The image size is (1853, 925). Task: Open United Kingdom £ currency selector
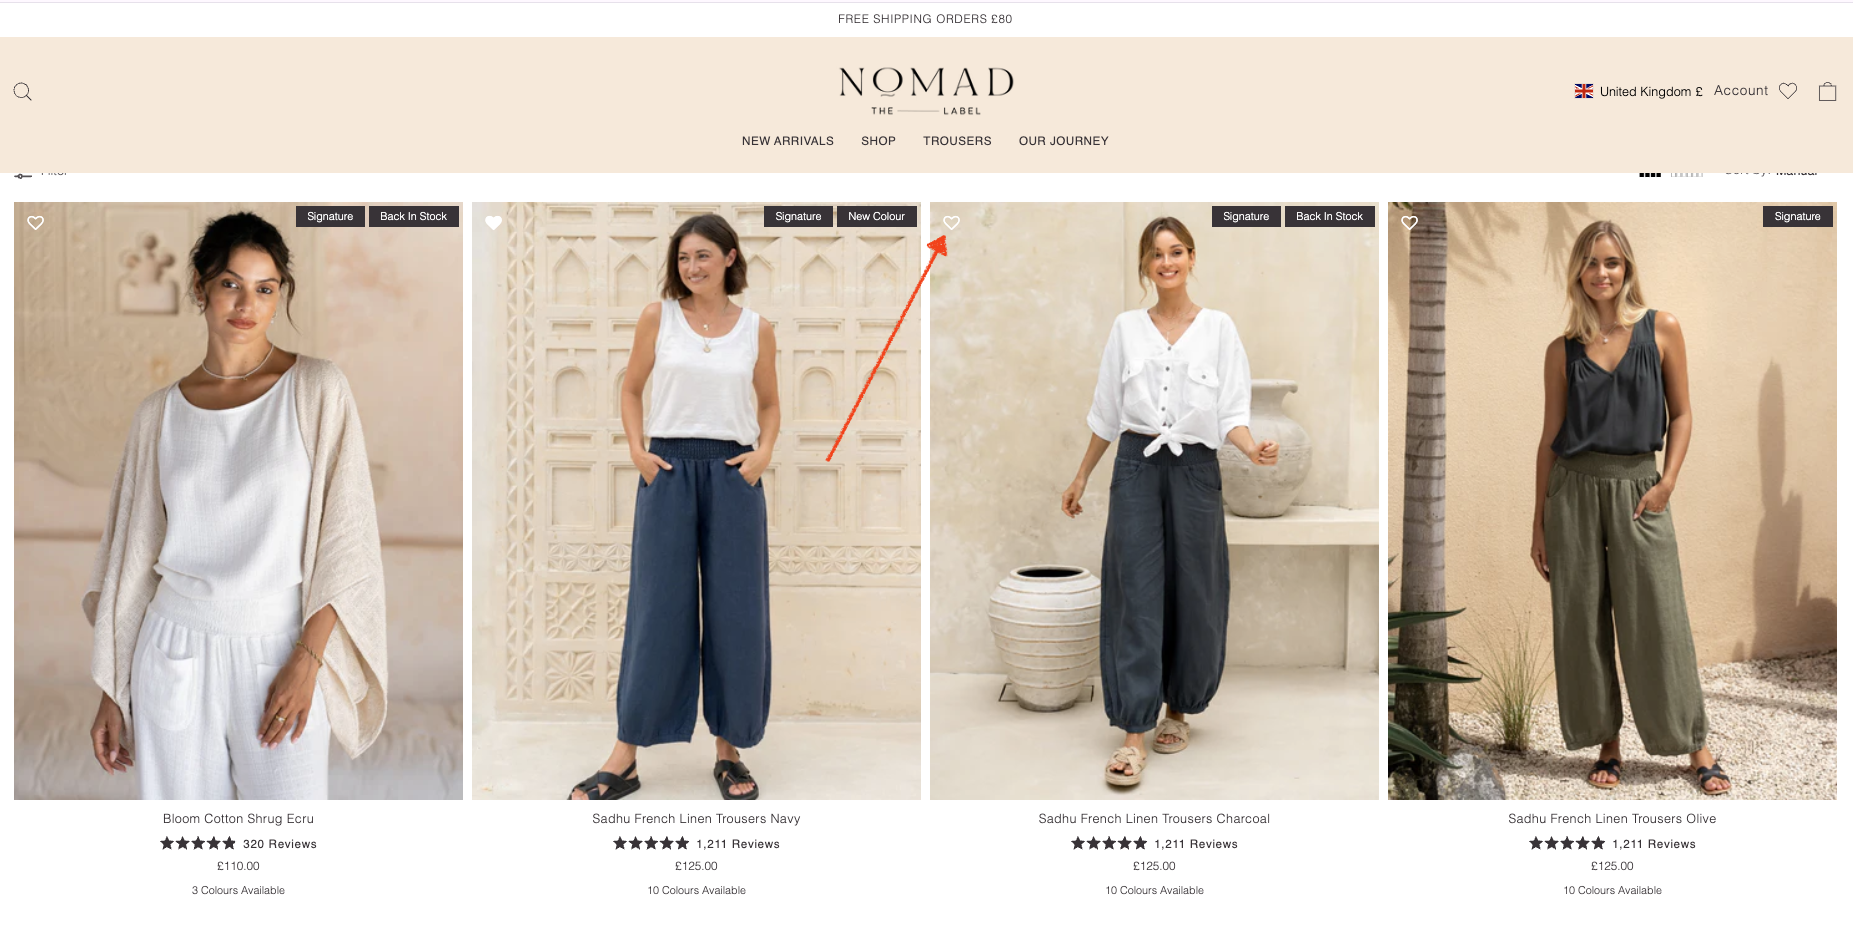(1639, 91)
